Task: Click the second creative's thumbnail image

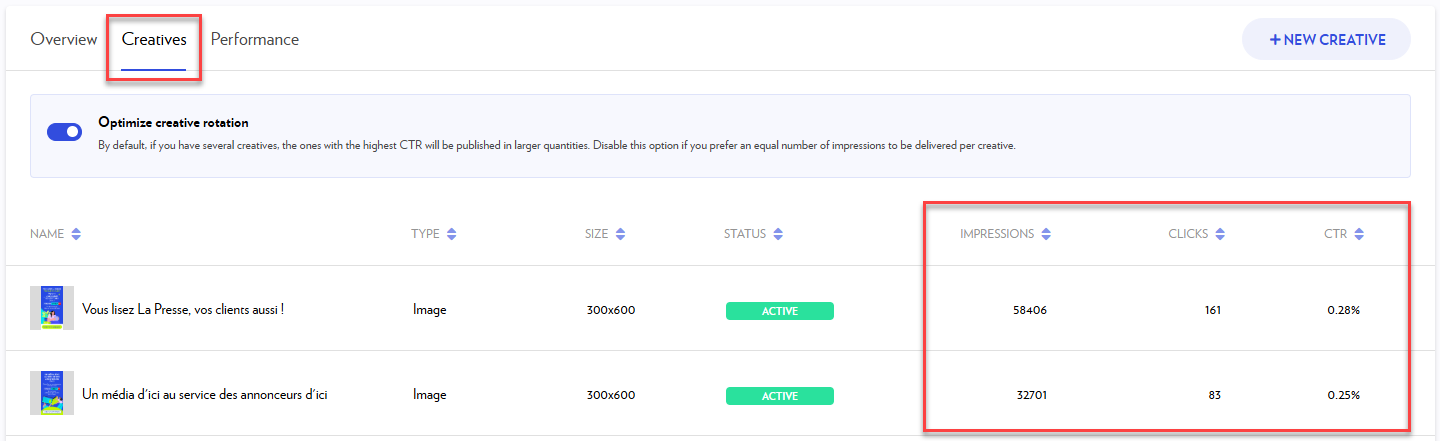Action: pos(52,394)
